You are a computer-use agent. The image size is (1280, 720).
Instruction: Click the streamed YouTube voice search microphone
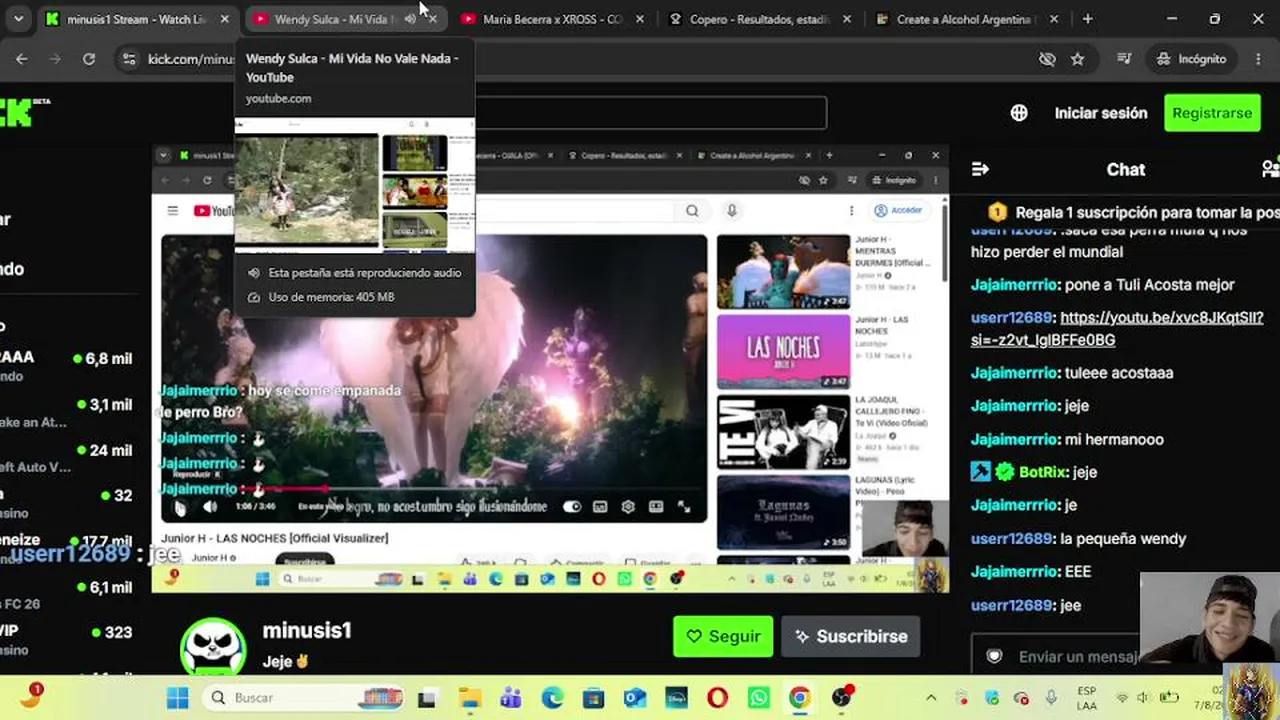(732, 210)
